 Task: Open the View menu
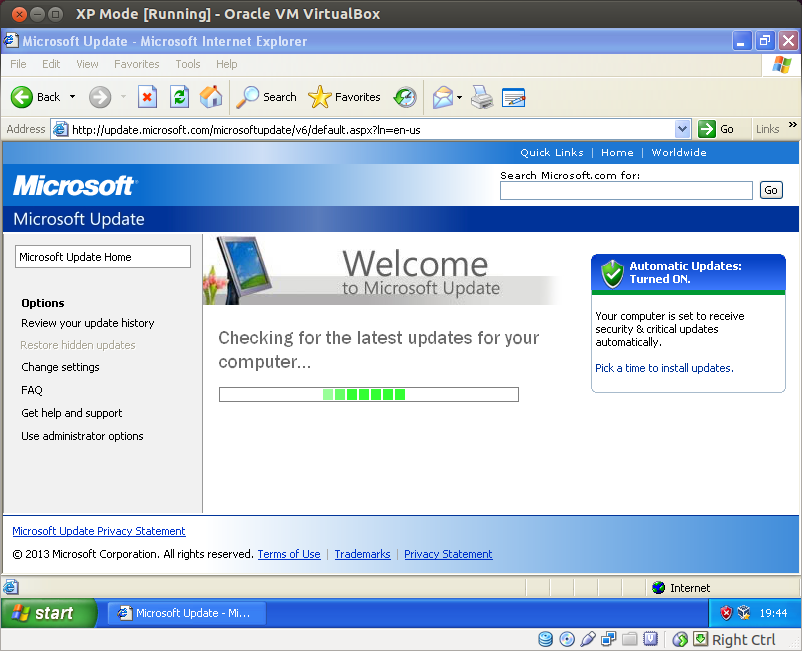87,64
